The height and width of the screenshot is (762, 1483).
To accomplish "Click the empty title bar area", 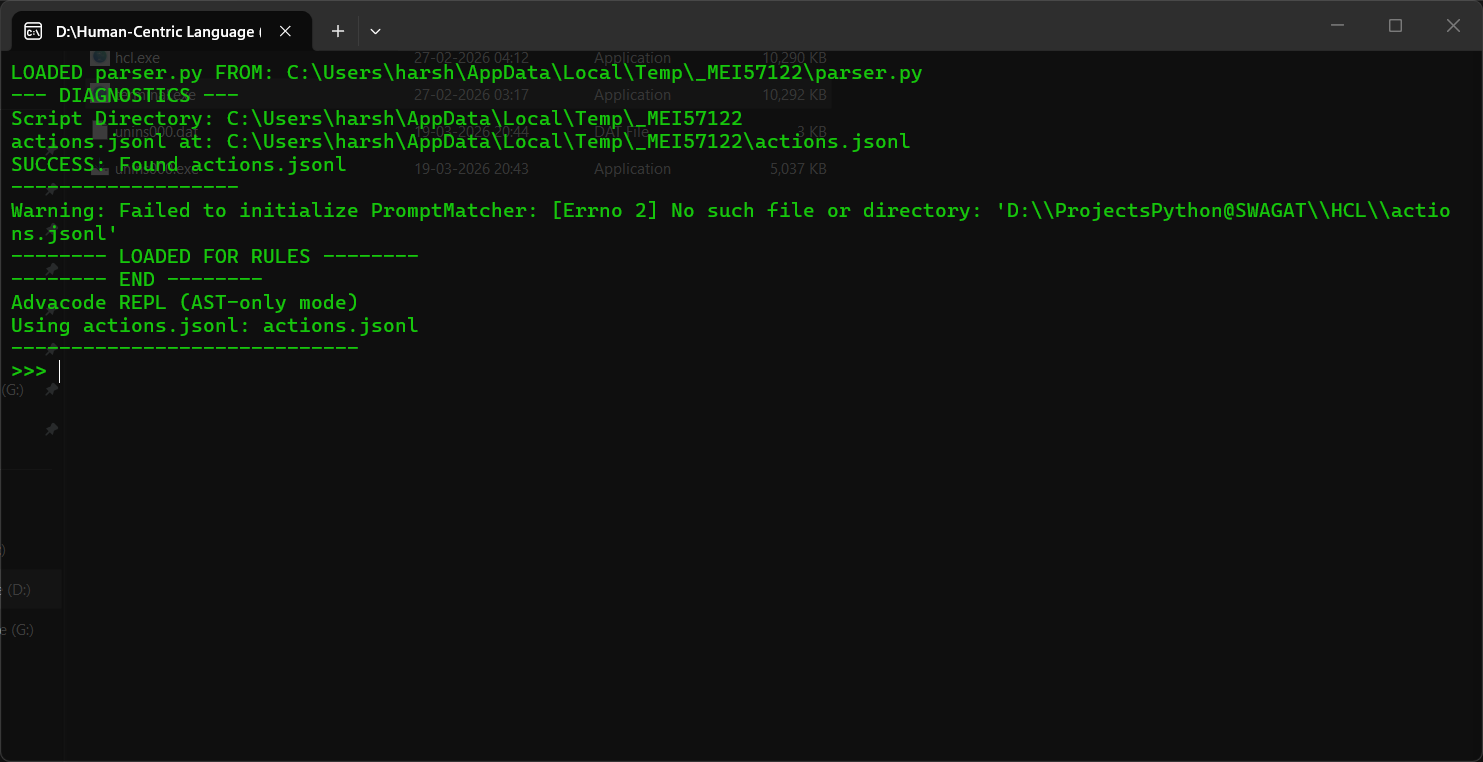I will [x=800, y=26].
